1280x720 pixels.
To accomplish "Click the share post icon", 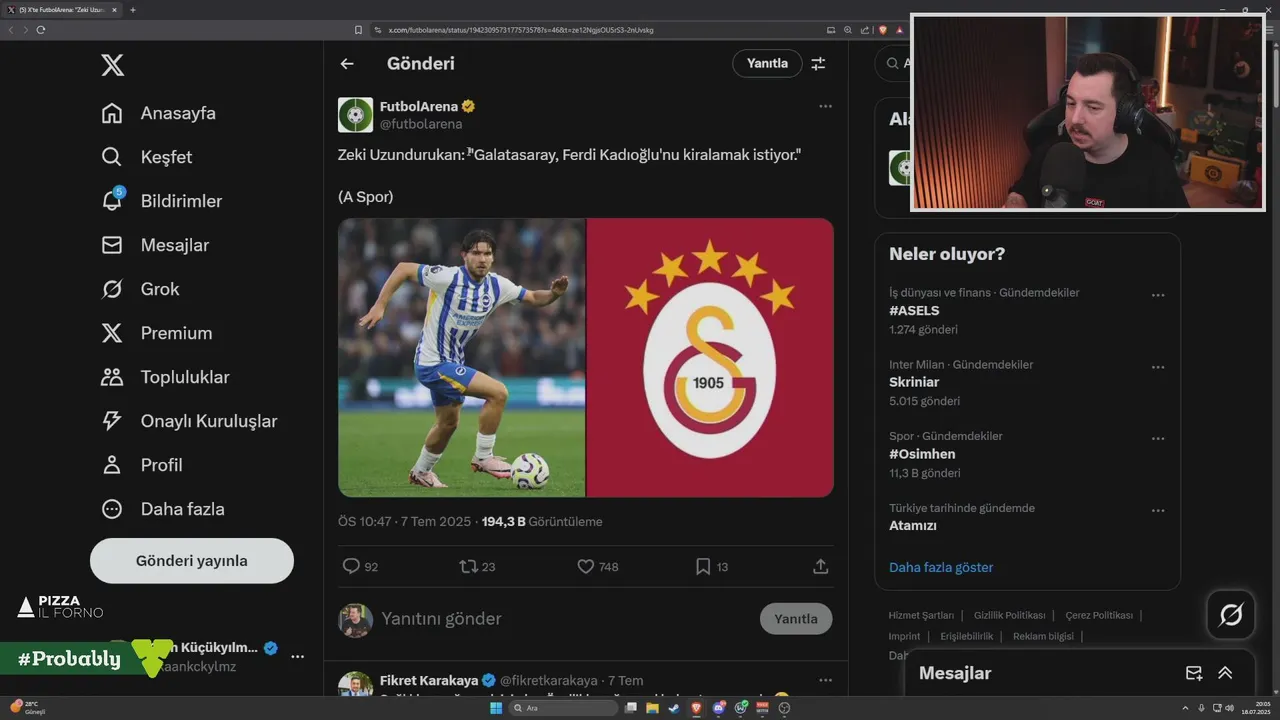I will click(x=821, y=566).
